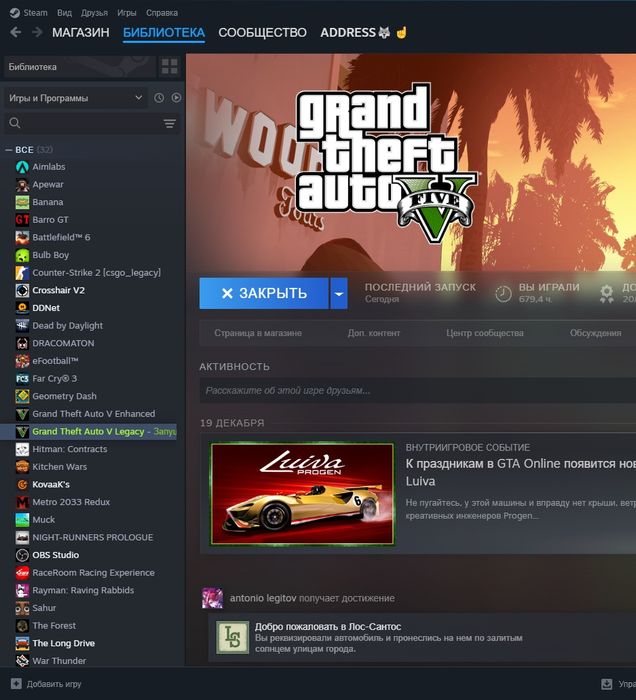
Task: Open Центр сообщества link
Action: click(x=485, y=333)
